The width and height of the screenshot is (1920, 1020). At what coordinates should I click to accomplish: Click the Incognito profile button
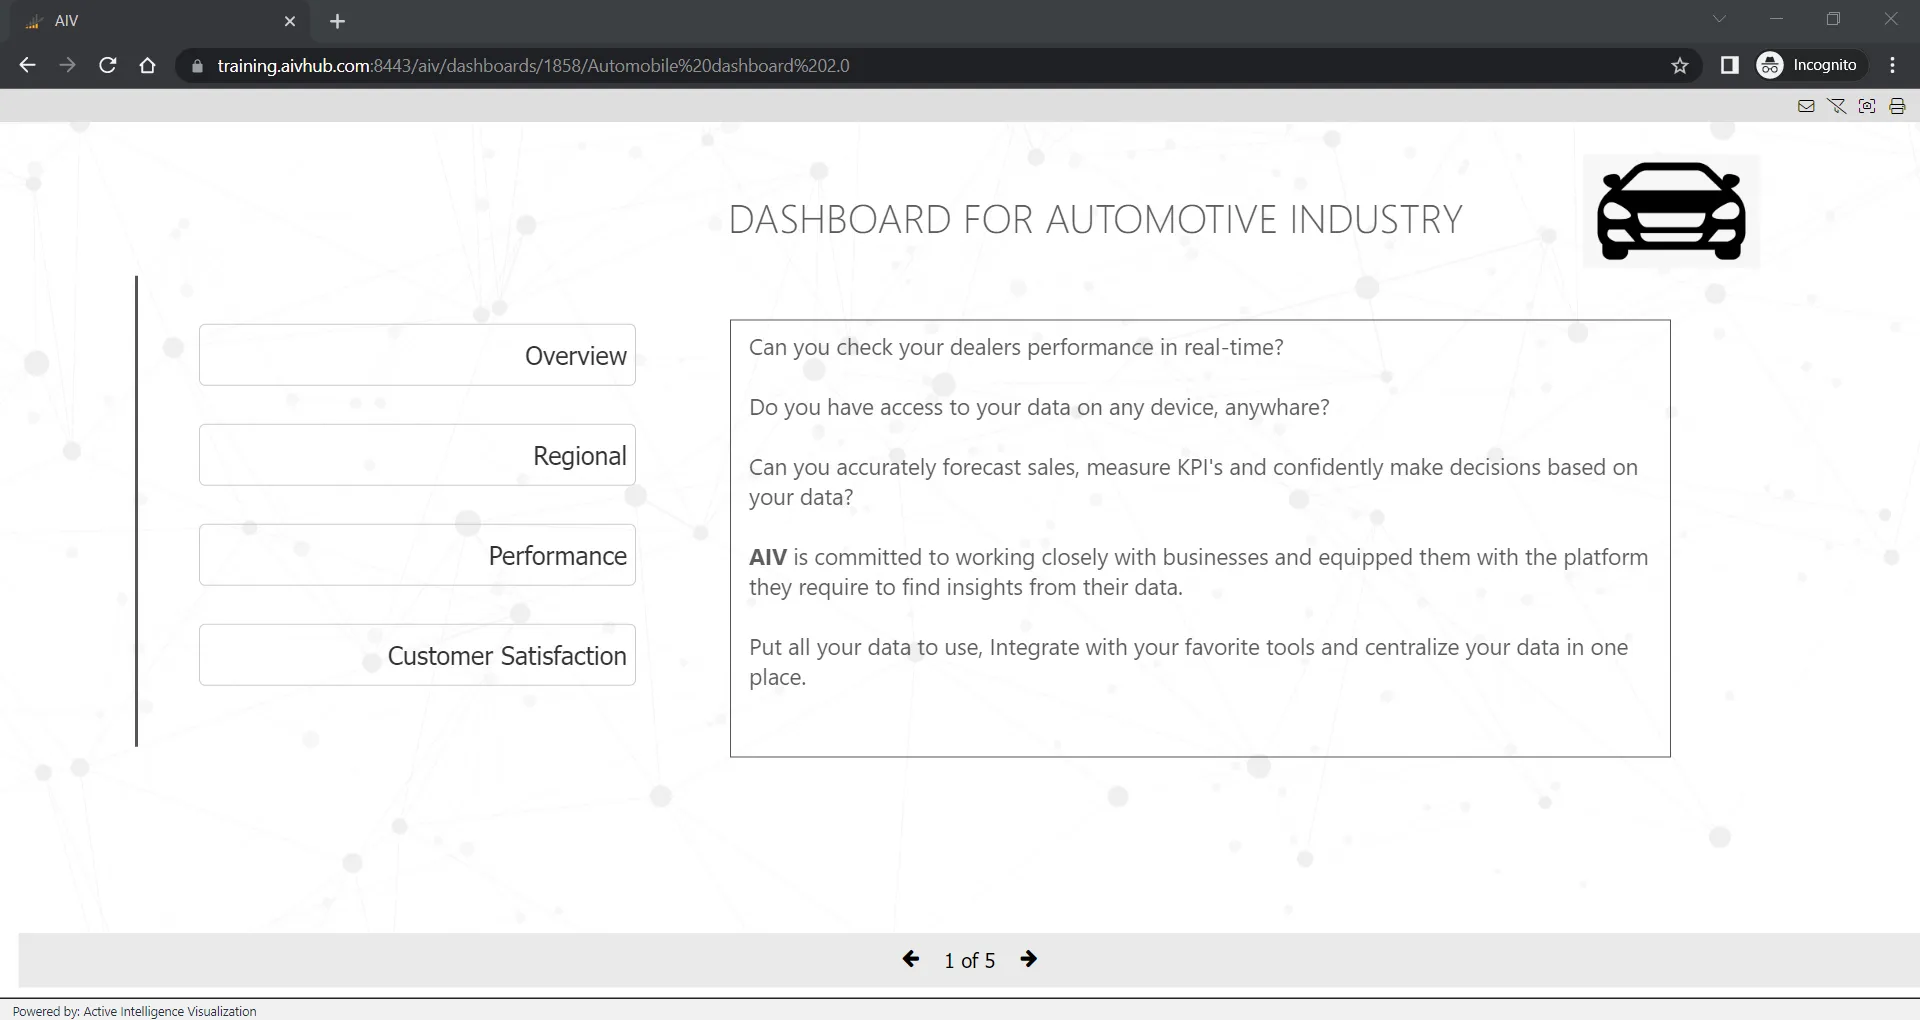[x=1811, y=65]
